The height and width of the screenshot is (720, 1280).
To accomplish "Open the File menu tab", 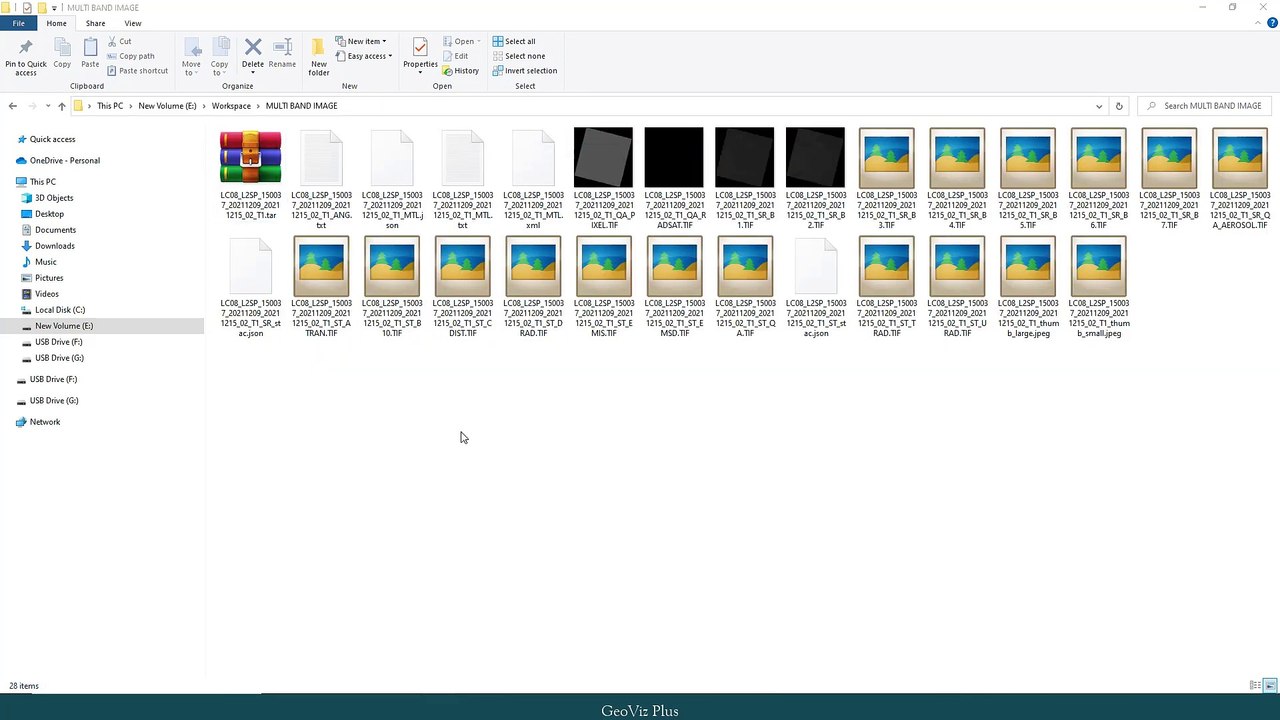I will (x=18, y=23).
